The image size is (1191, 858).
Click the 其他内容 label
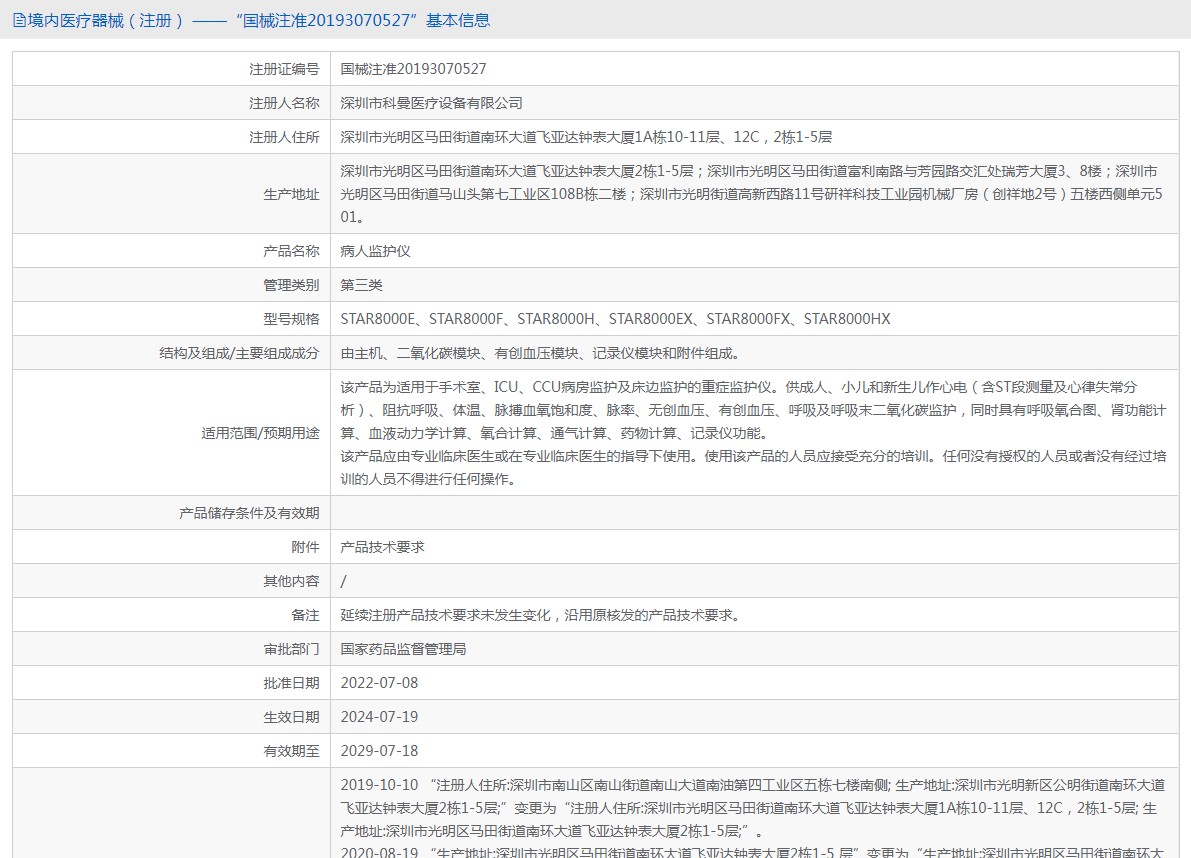tap(291, 582)
